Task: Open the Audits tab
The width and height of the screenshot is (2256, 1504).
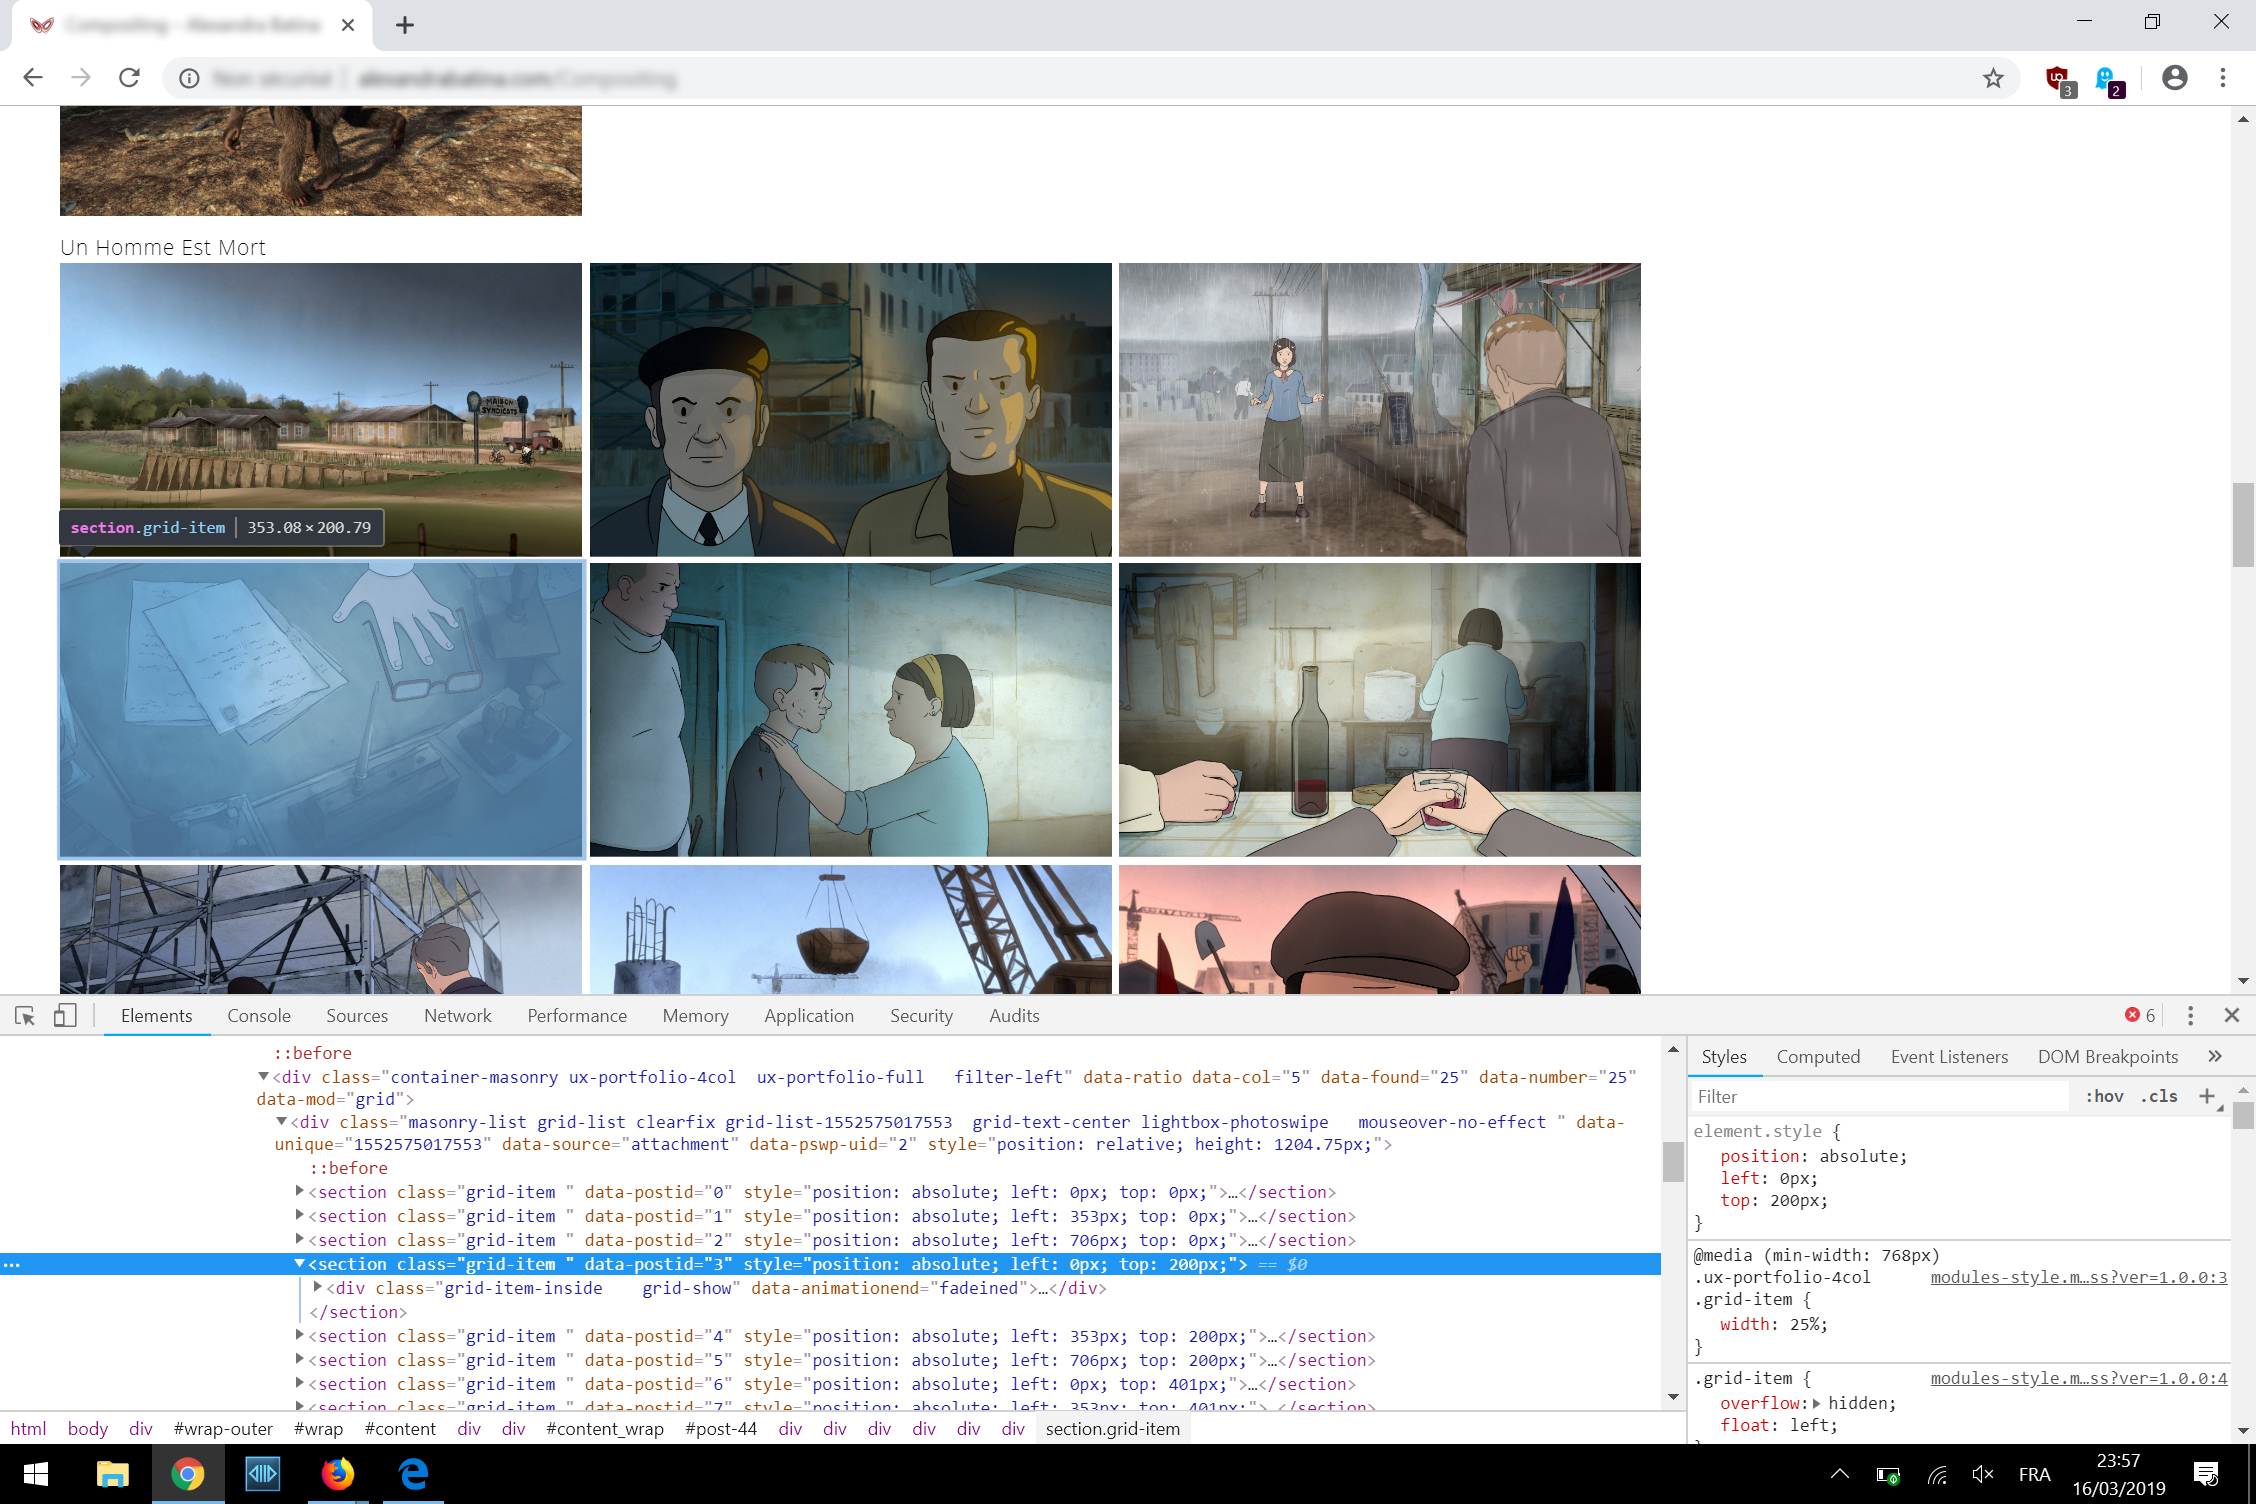Action: coord(1014,1016)
